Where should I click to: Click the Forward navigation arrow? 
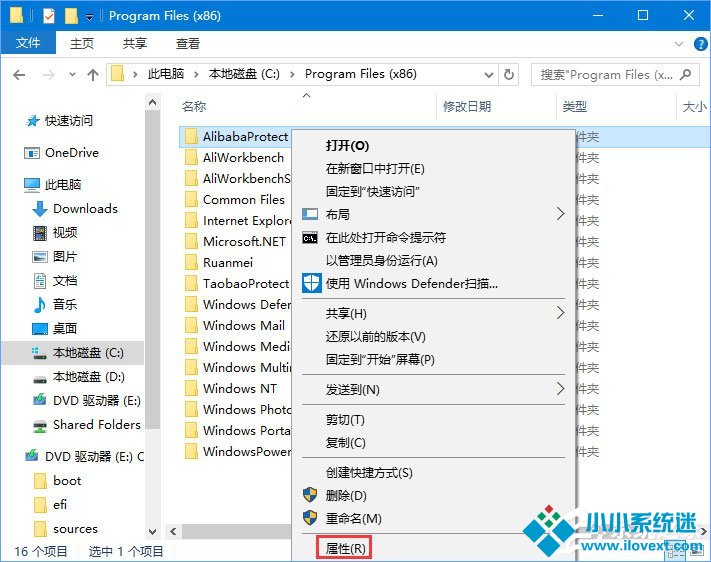[48, 74]
